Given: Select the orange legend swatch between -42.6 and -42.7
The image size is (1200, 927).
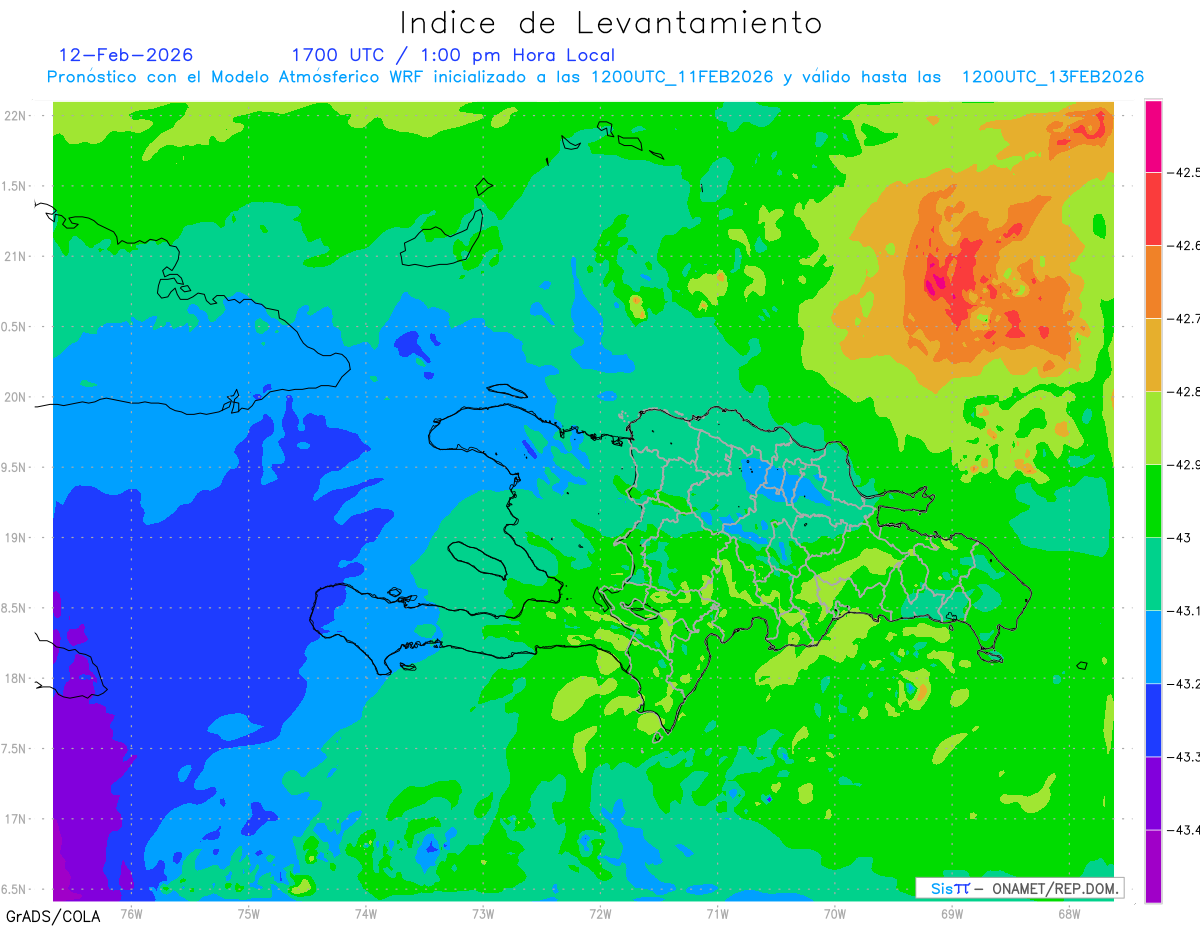Looking at the screenshot, I should (1153, 282).
